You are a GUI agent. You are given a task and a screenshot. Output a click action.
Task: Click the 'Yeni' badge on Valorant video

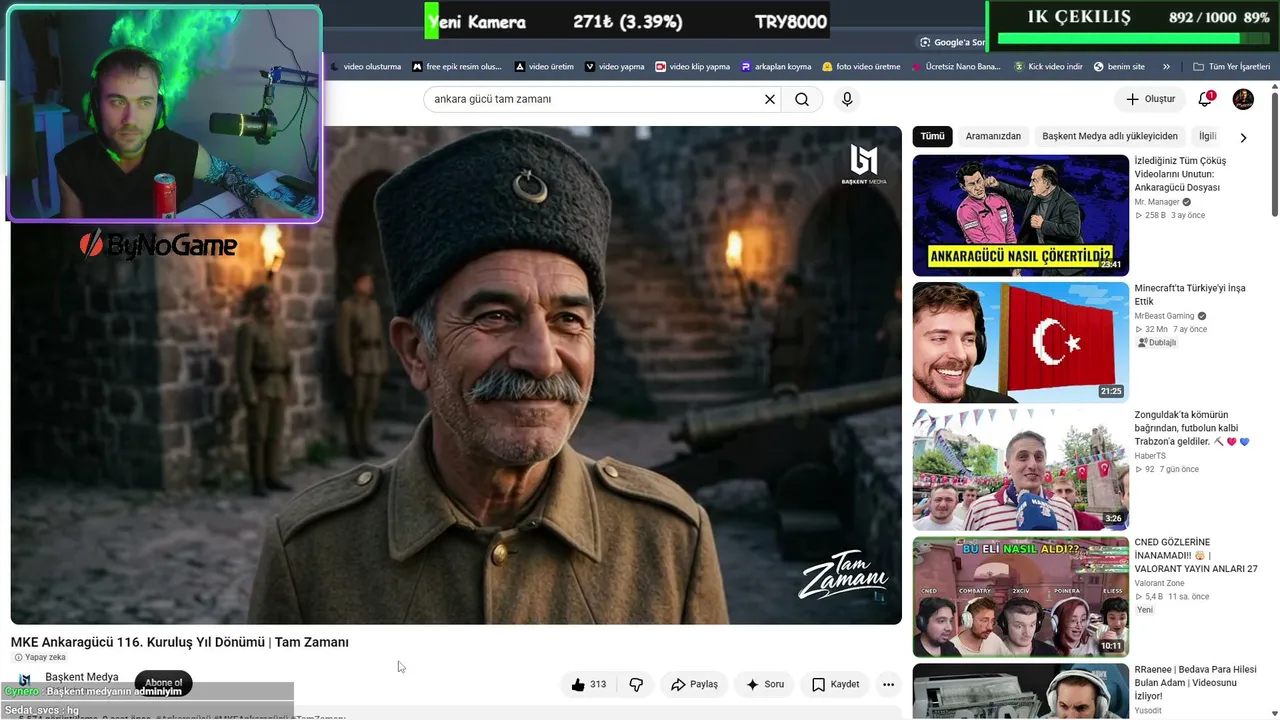coord(1145,610)
